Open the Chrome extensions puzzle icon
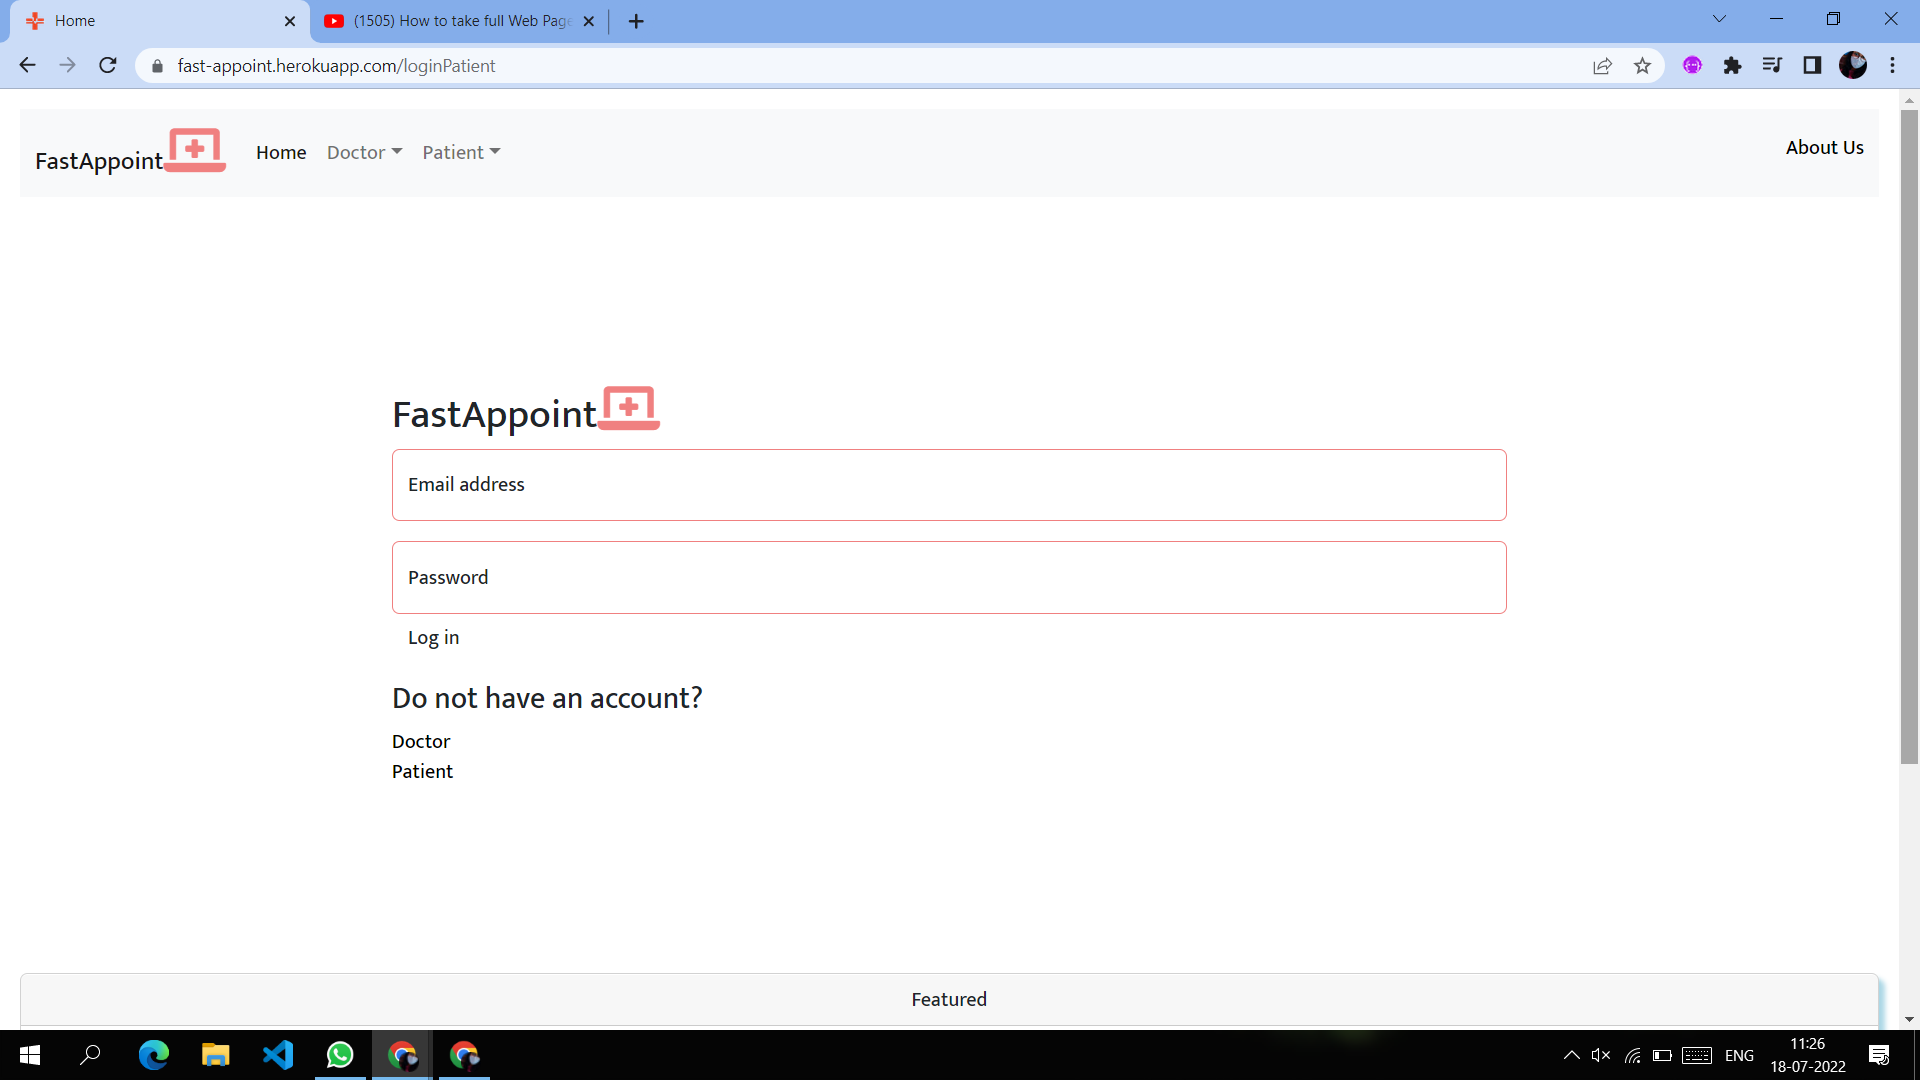1920x1080 pixels. pyautogui.click(x=1732, y=66)
